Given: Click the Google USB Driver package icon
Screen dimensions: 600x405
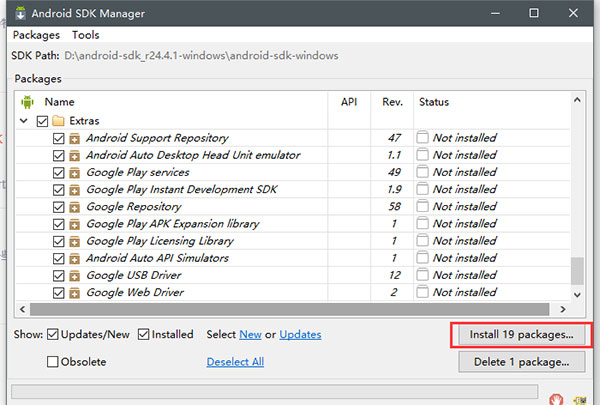Looking at the screenshot, I should [x=75, y=275].
